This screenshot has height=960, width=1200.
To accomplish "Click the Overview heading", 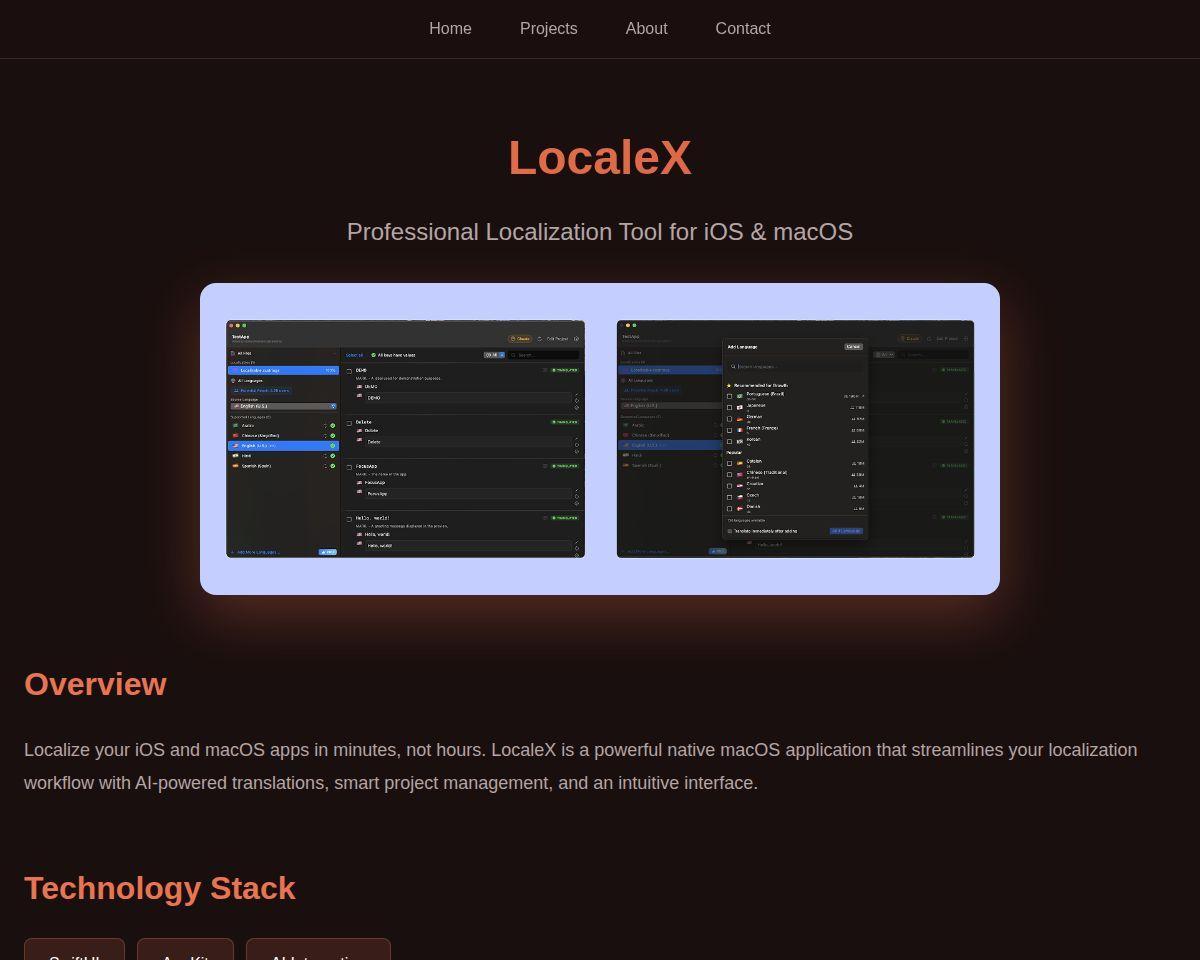I will pyautogui.click(x=95, y=684).
